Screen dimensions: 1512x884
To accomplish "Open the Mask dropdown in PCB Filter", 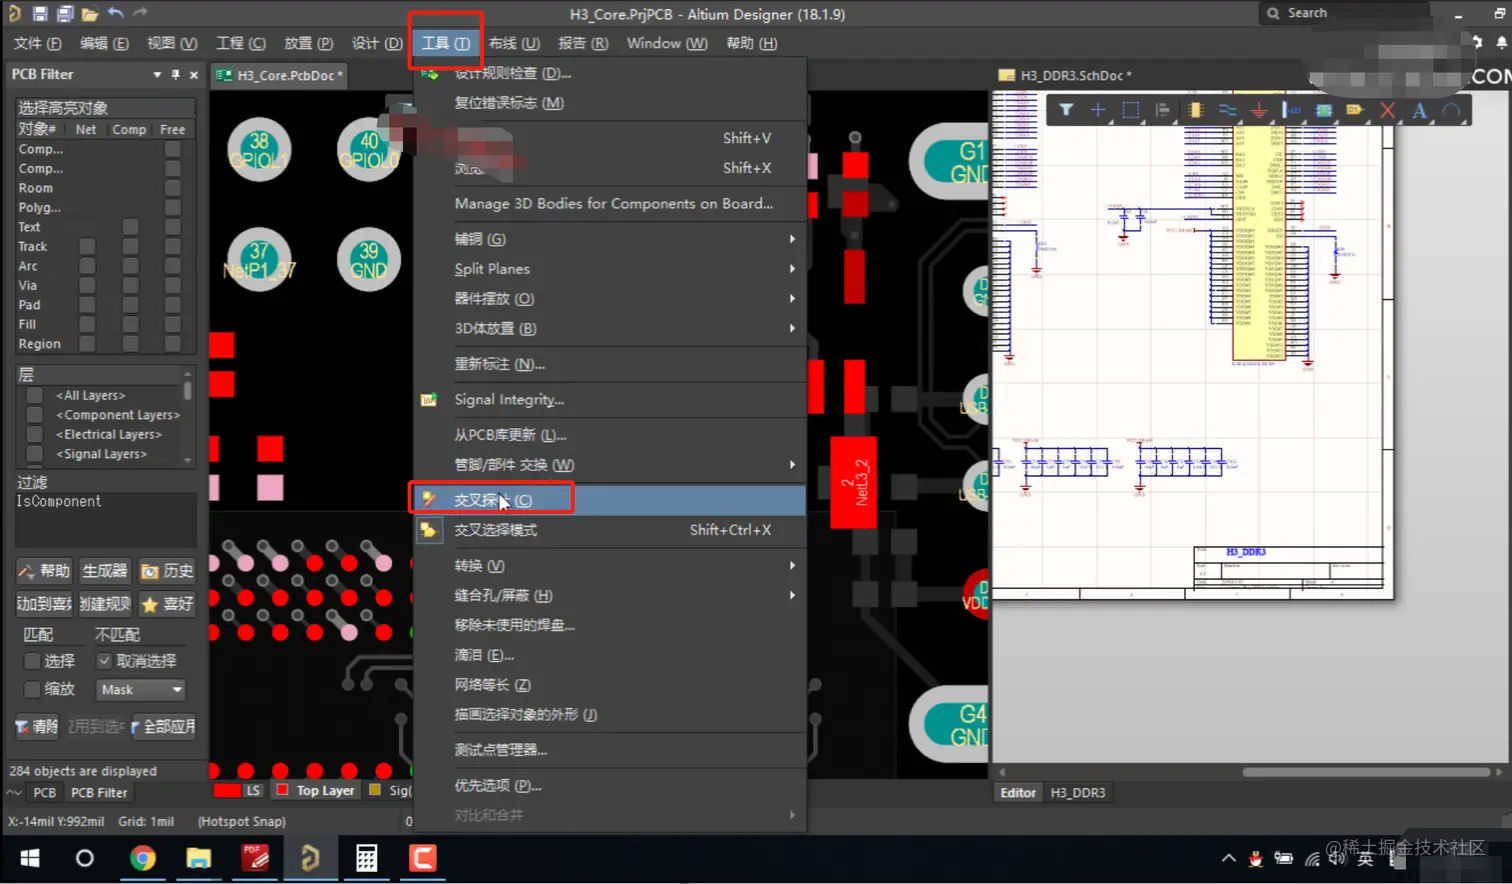I will [x=141, y=690].
